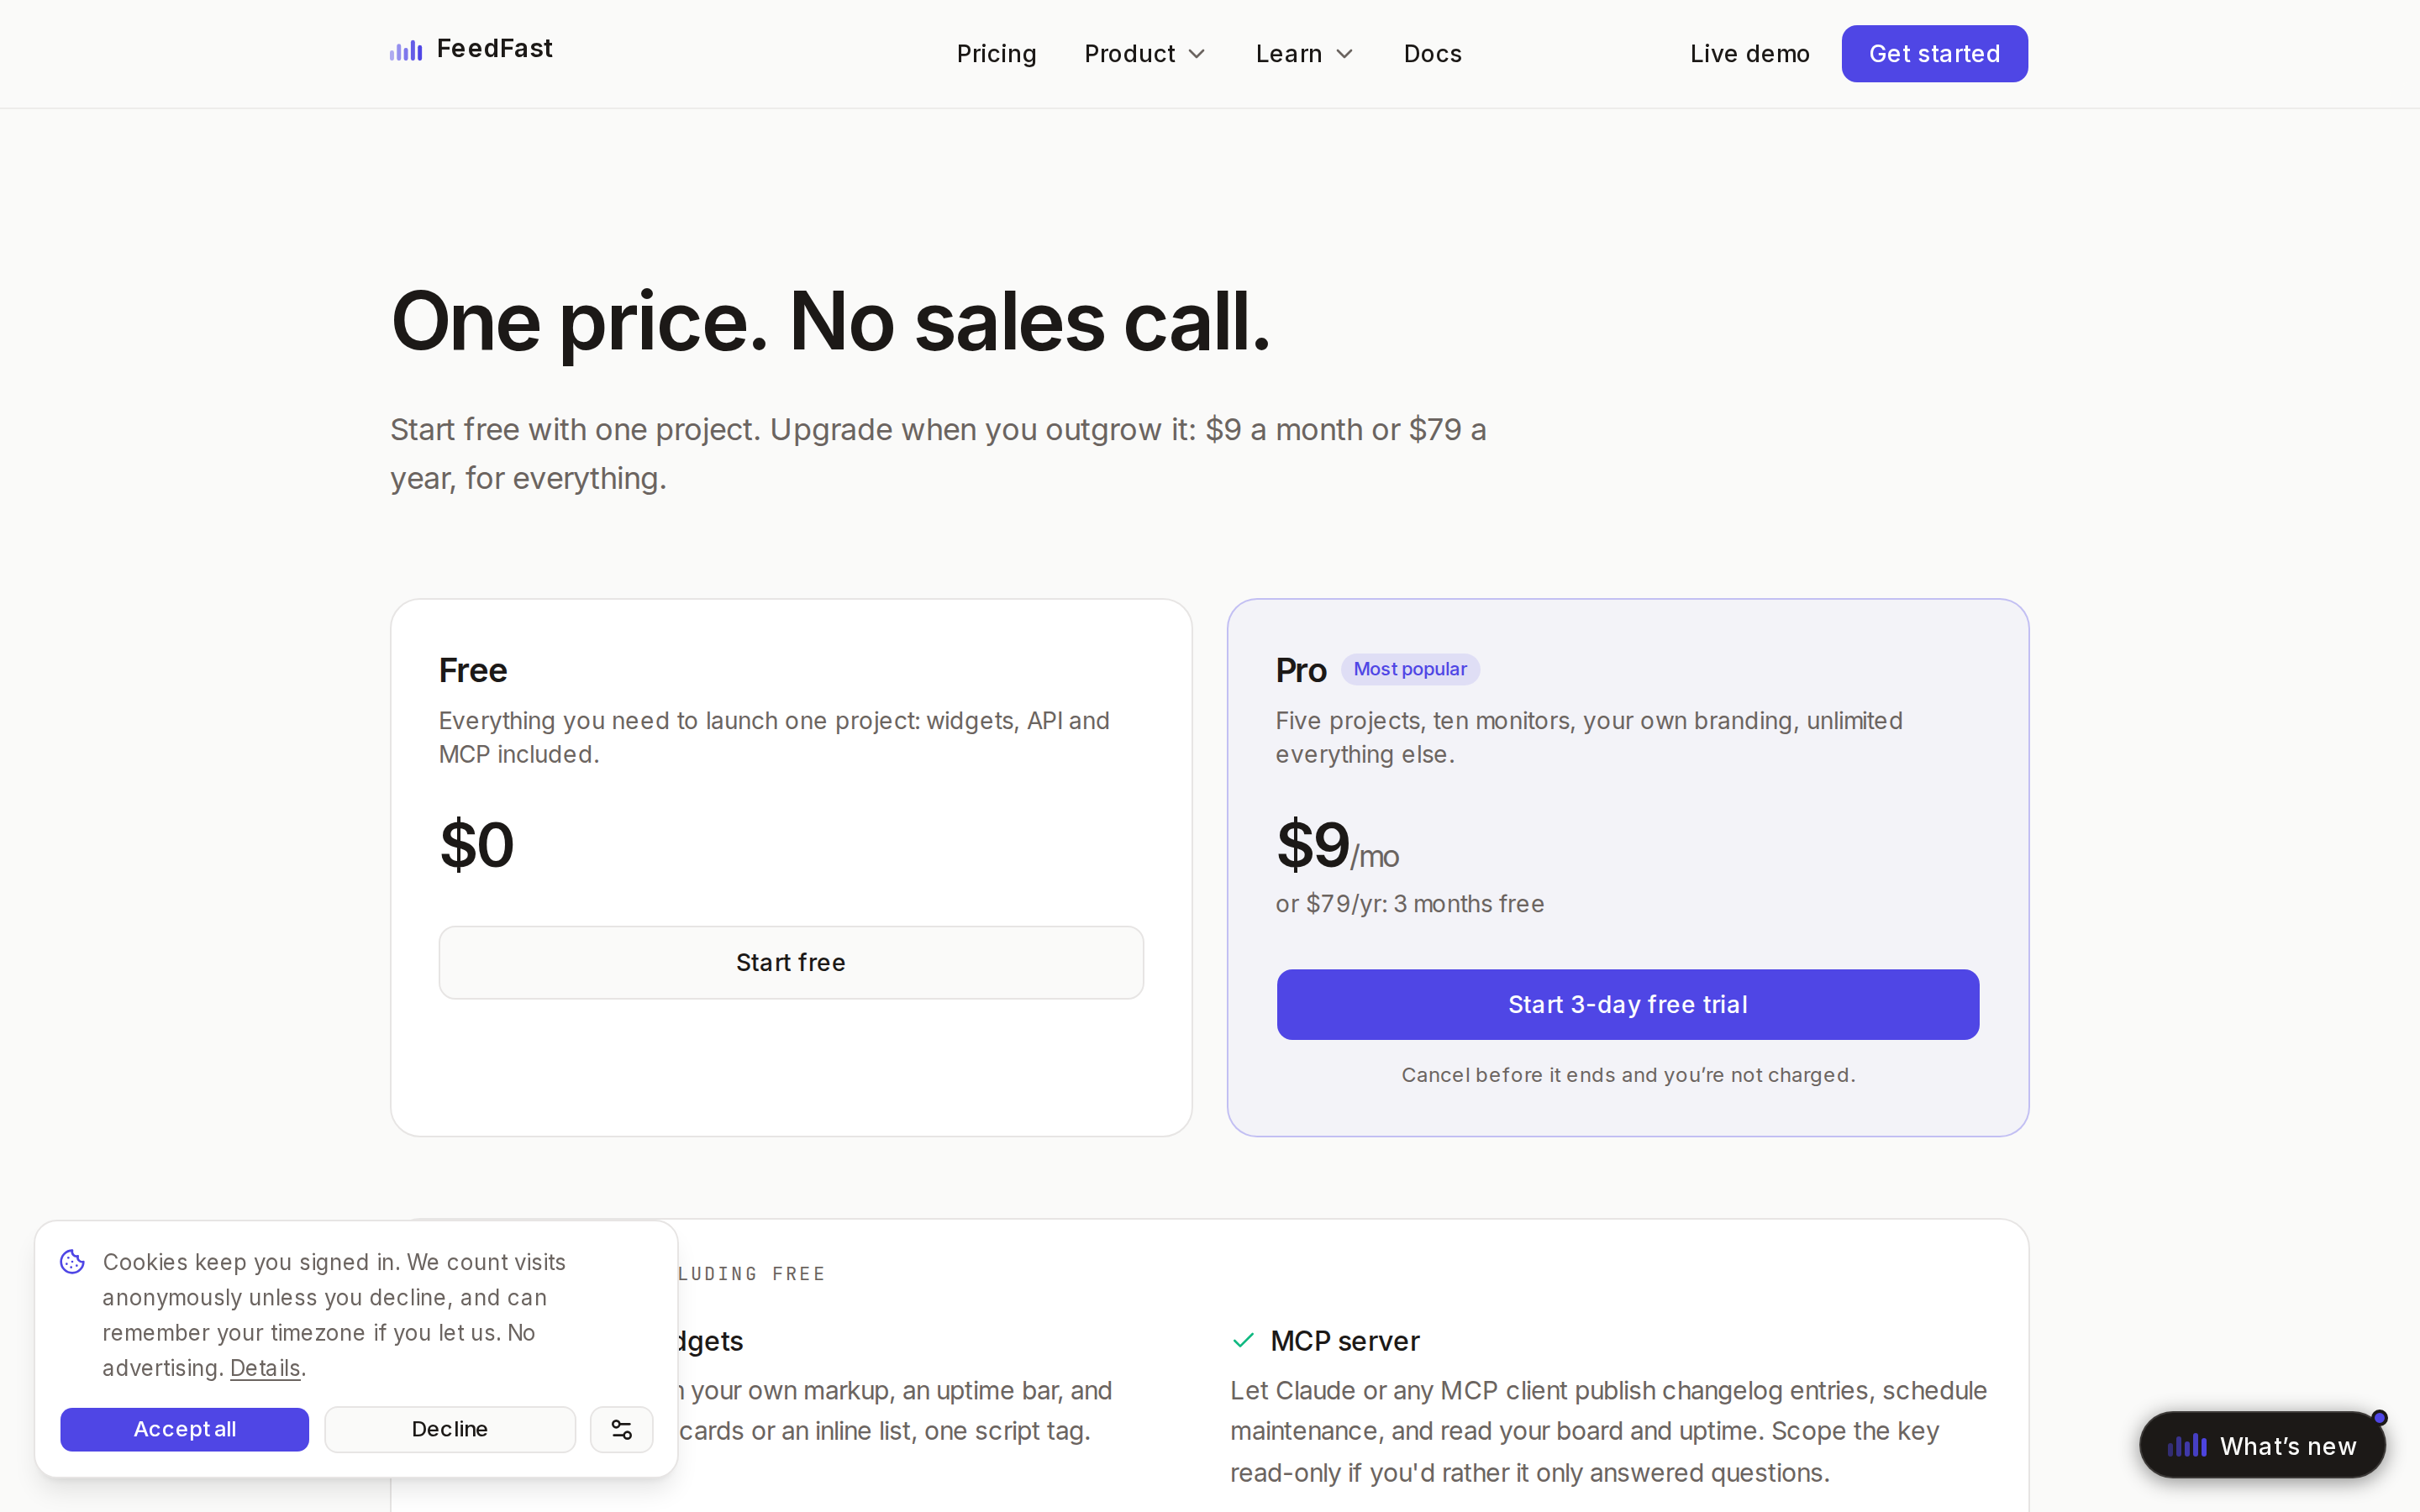
Task: Click the Most popular badge
Action: pyautogui.click(x=1410, y=669)
